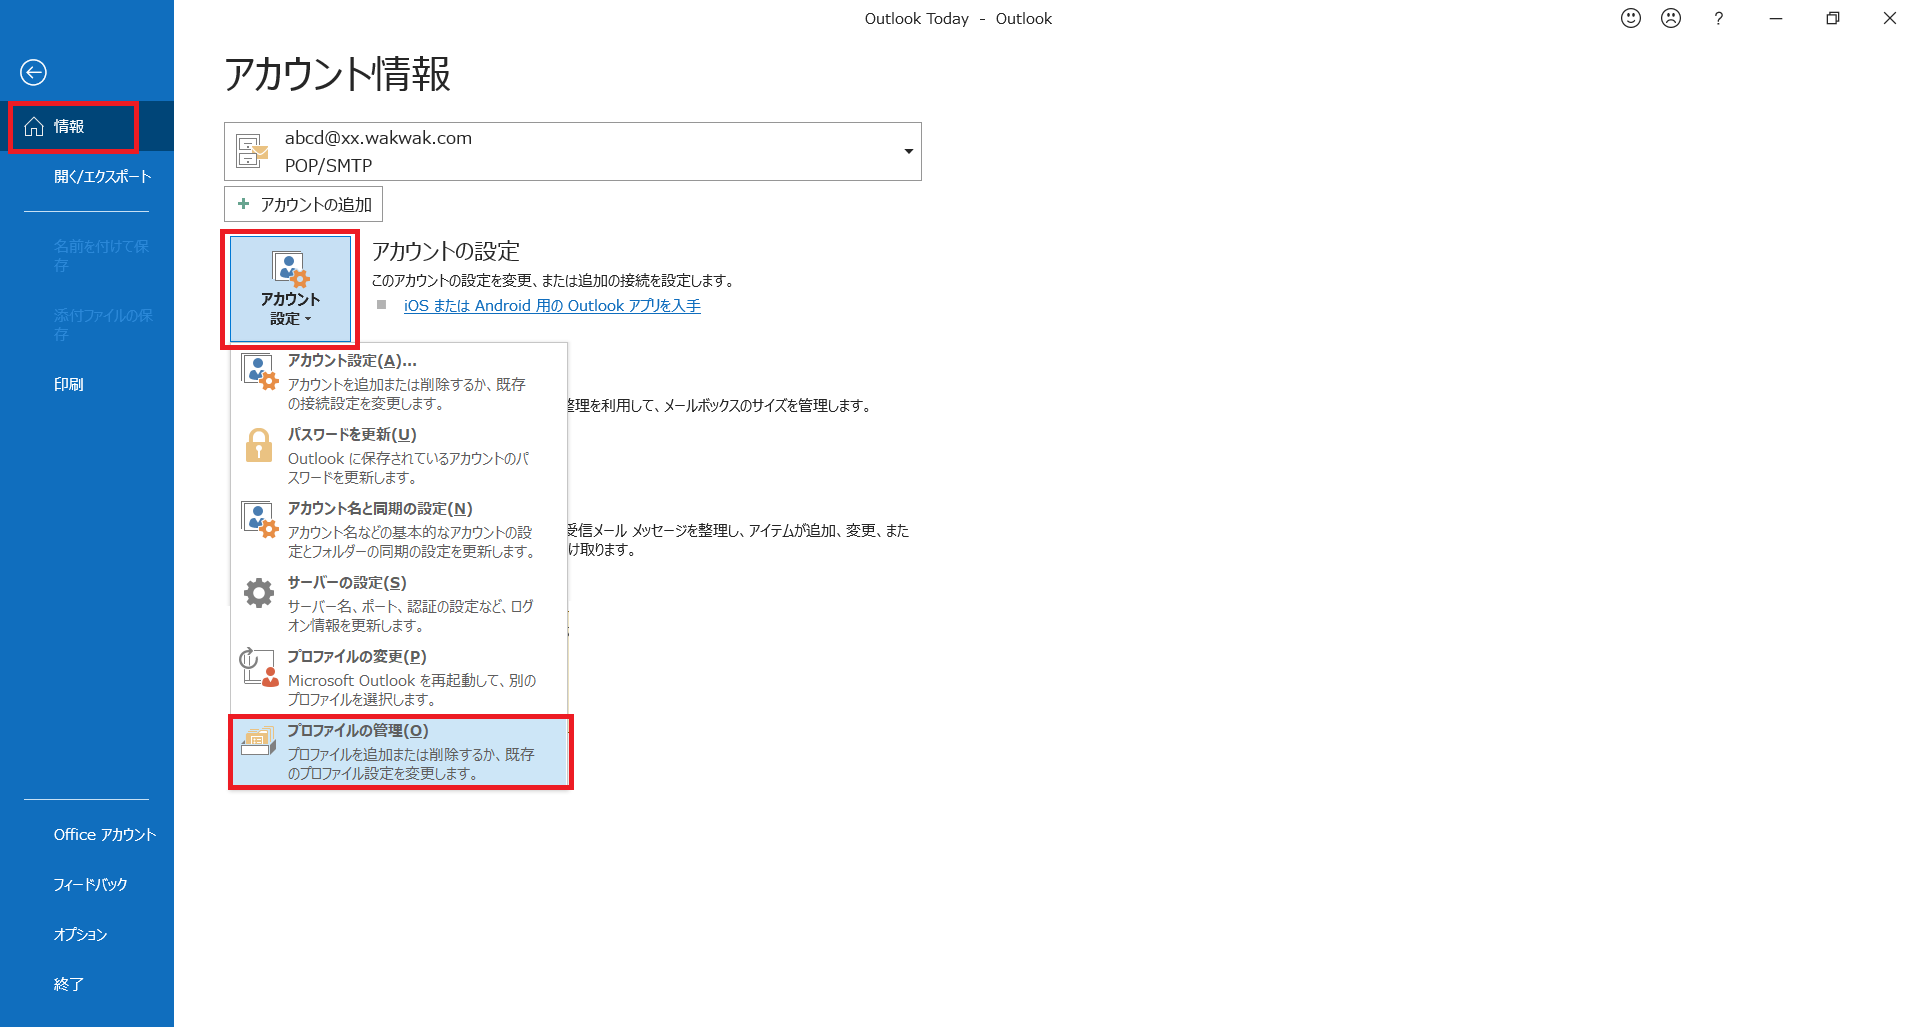1919x1027 pixels.
Task: Toggle the アカウント設定 dropdown button
Action: click(x=290, y=289)
